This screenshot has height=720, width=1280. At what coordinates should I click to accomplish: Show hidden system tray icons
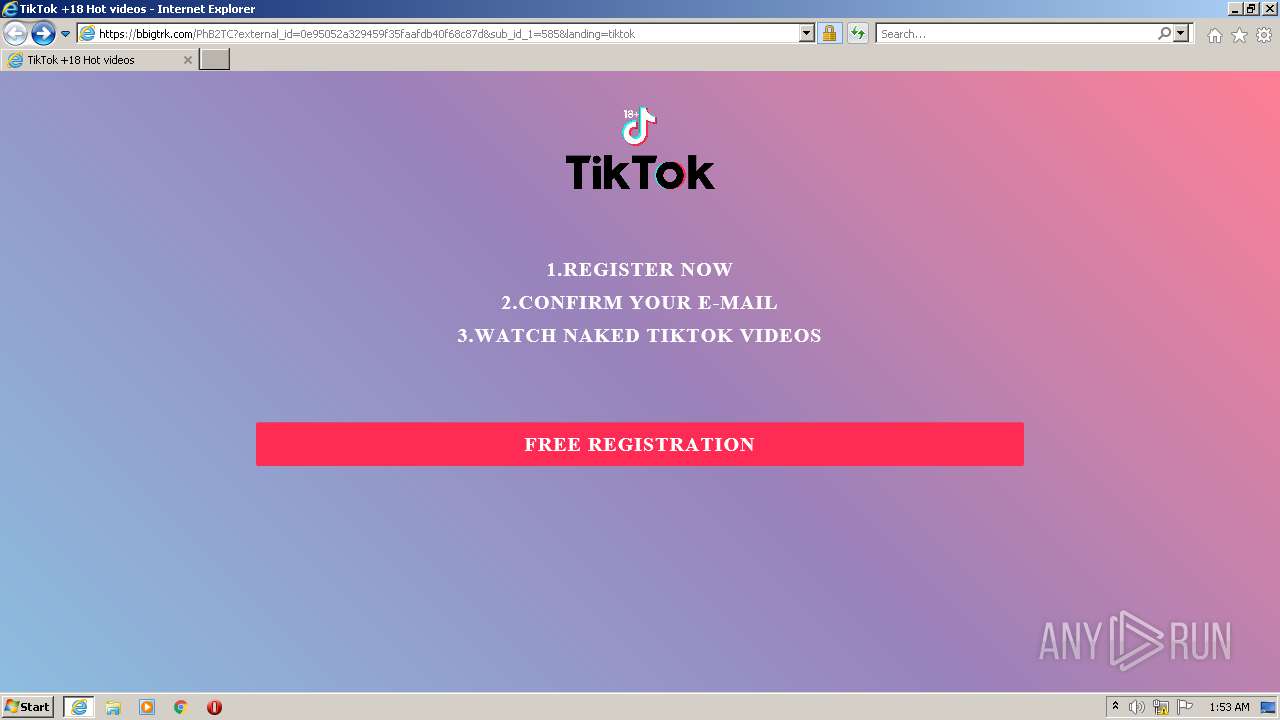tap(1115, 707)
